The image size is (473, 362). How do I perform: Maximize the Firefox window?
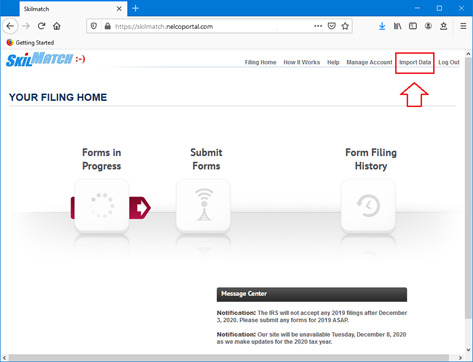439,8
